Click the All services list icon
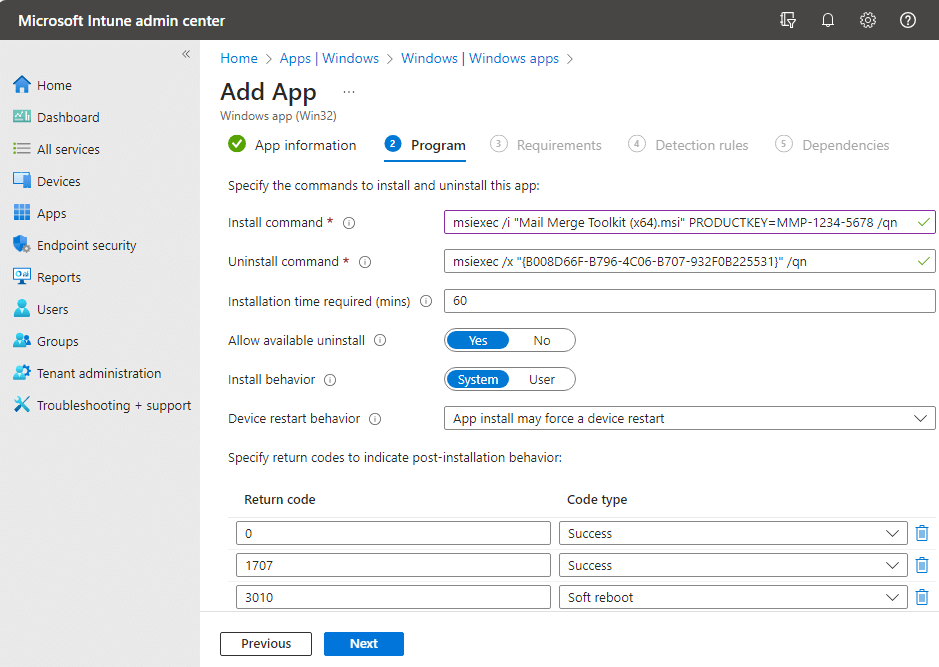This screenshot has height=667, width=939. [x=22, y=148]
